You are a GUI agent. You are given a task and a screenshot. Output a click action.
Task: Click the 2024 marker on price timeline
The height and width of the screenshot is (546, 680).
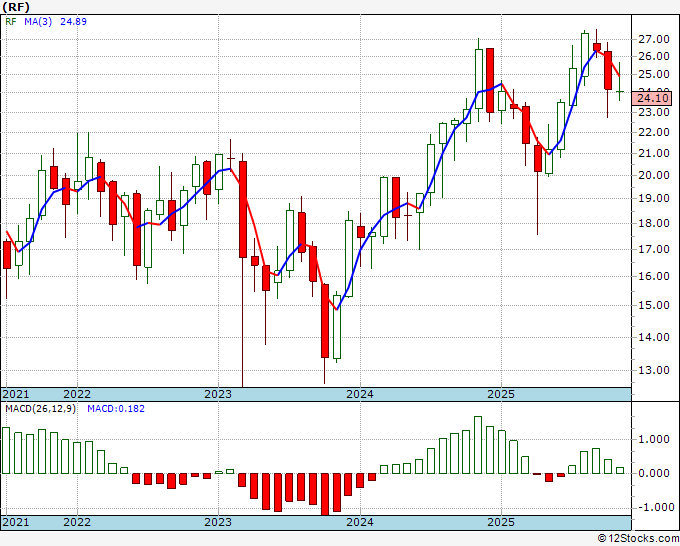click(x=360, y=394)
